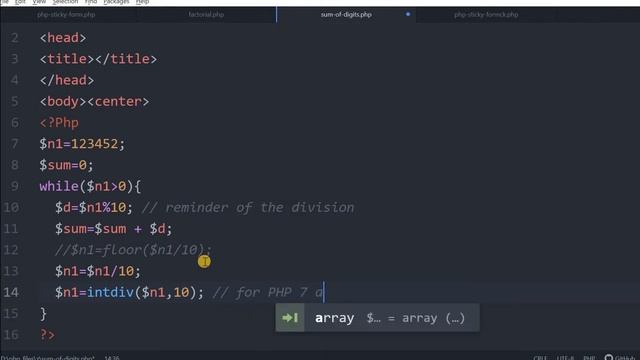
Task: Click the closing brace on line 15
Action: click(x=43, y=313)
